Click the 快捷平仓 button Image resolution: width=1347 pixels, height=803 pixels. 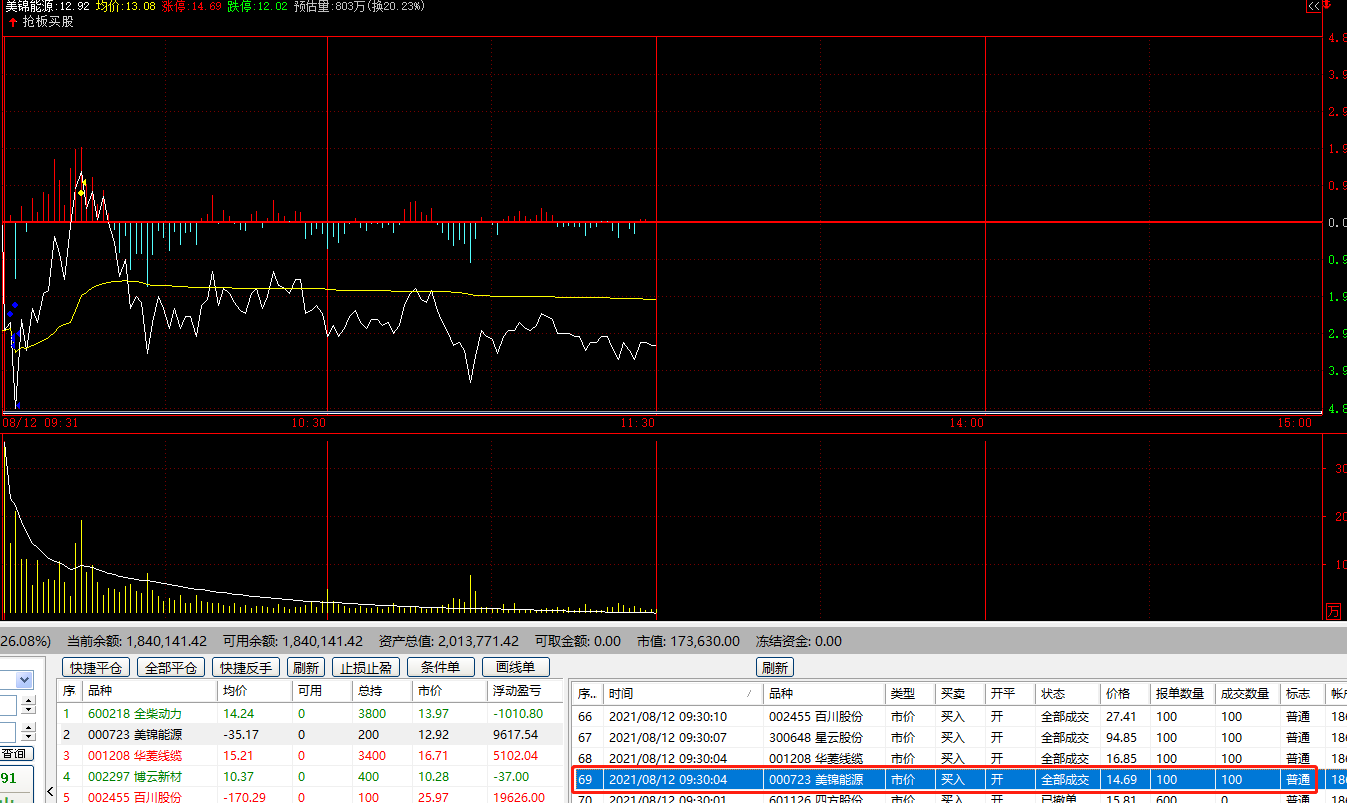pos(95,668)
